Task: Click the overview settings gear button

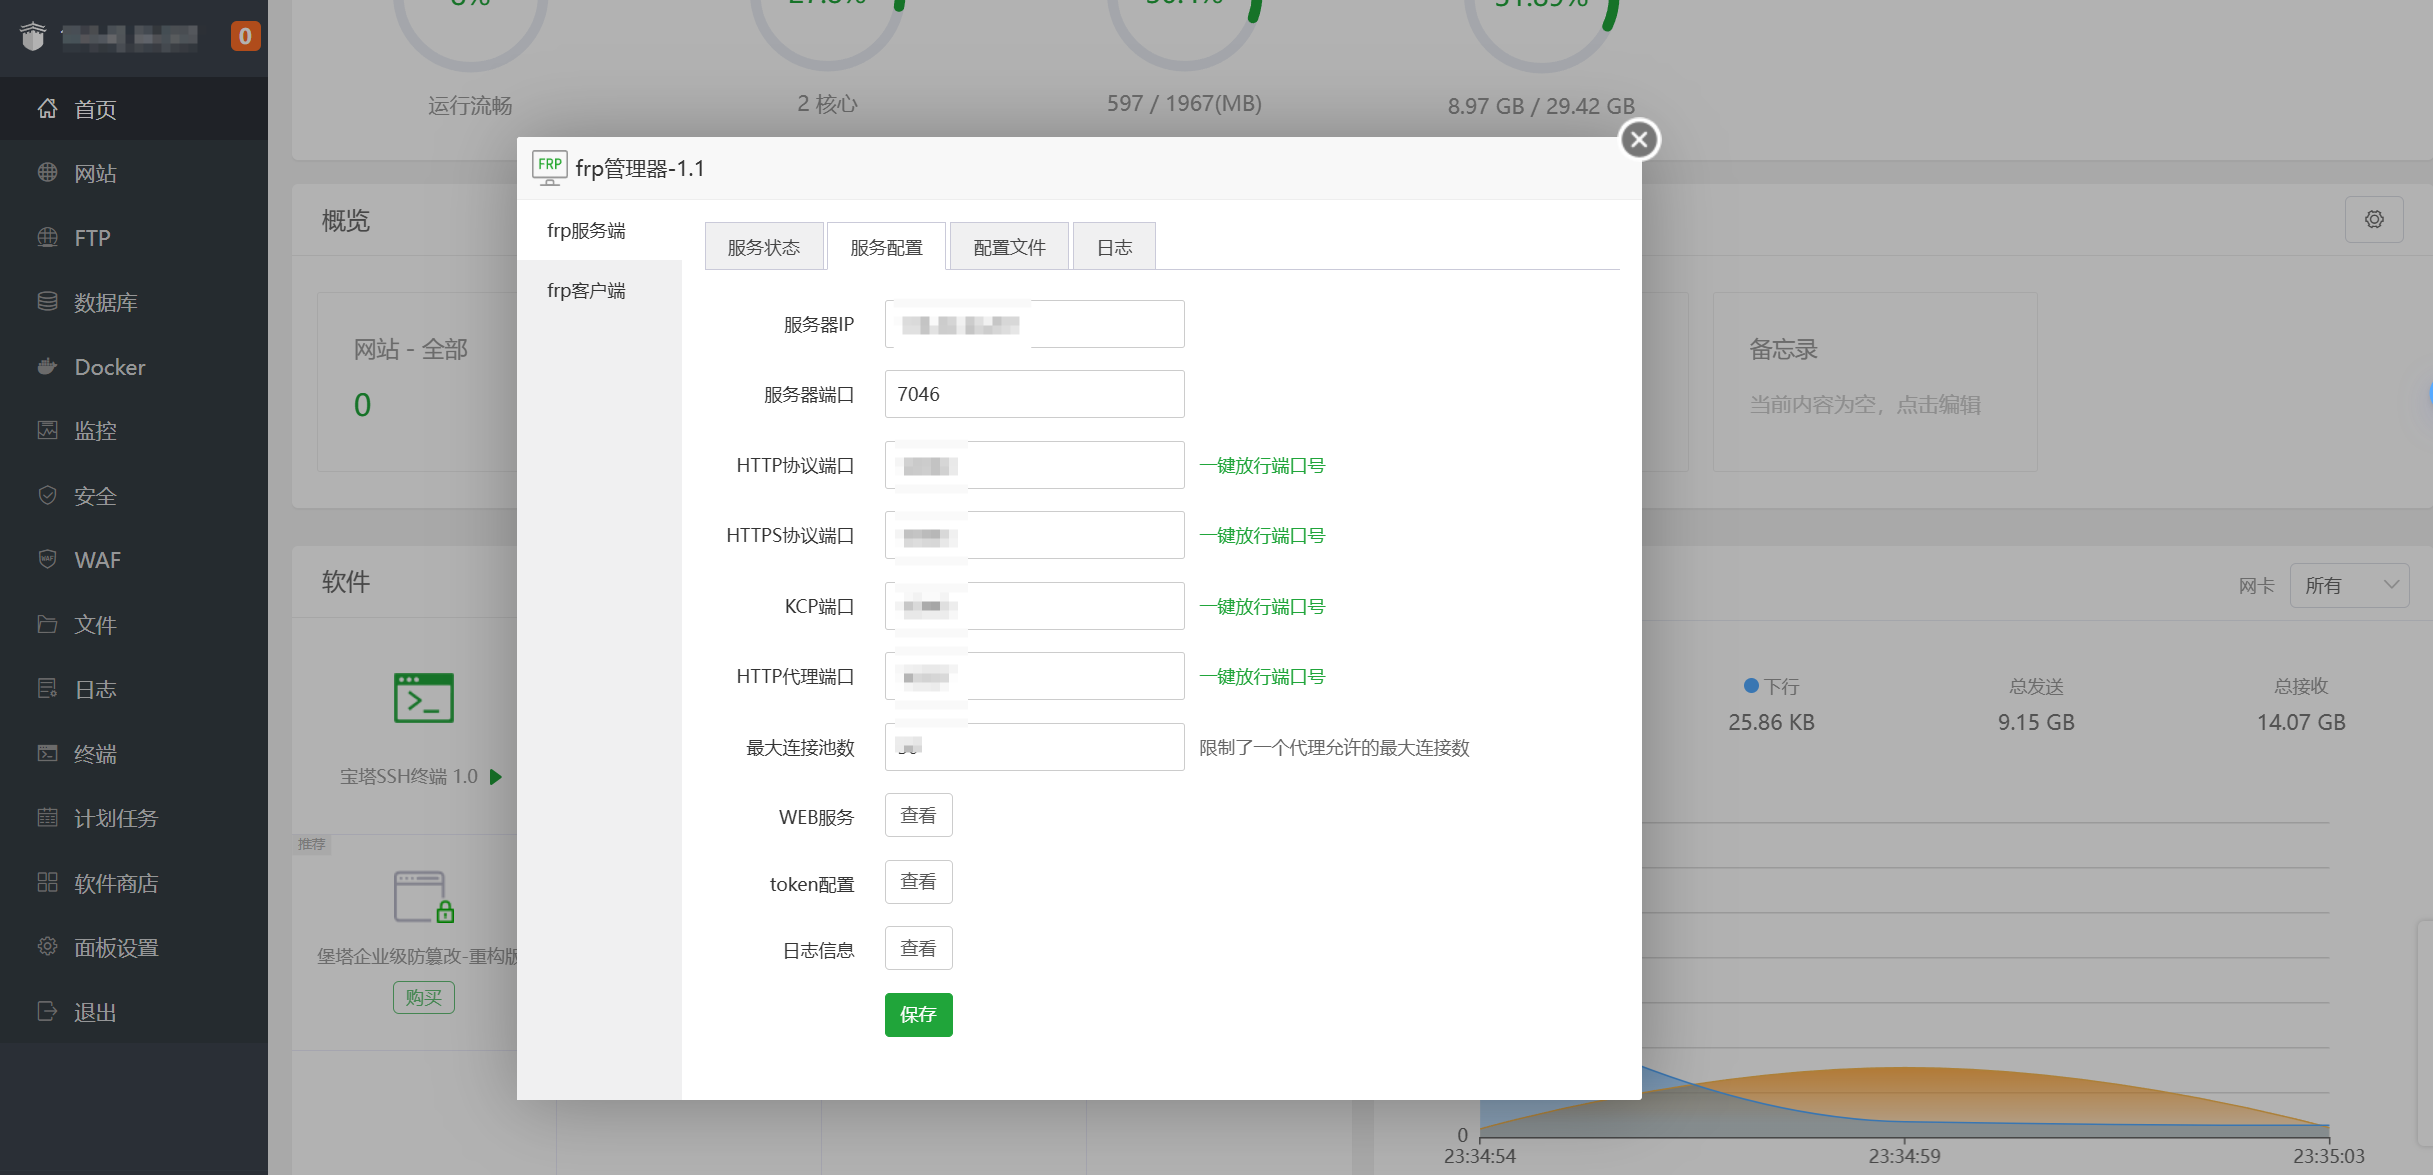Action: click(x=2373, y=219)
